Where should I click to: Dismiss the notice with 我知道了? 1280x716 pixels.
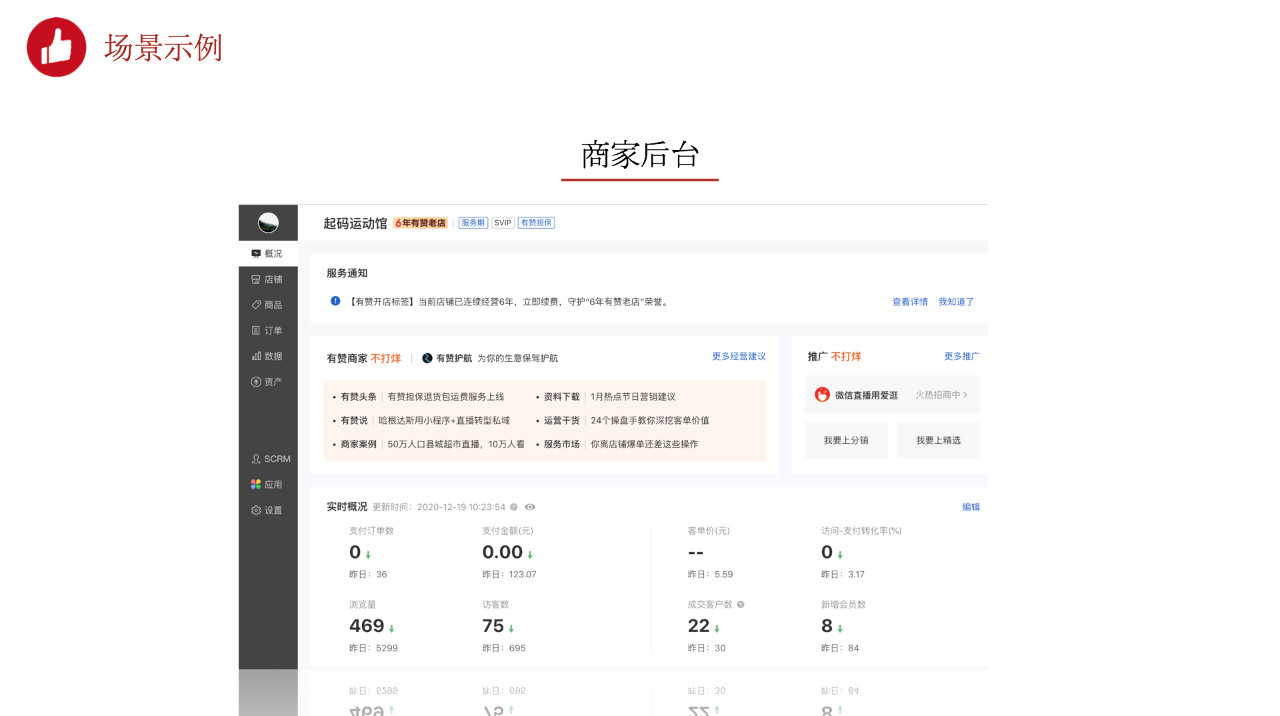tap(956, 302)
